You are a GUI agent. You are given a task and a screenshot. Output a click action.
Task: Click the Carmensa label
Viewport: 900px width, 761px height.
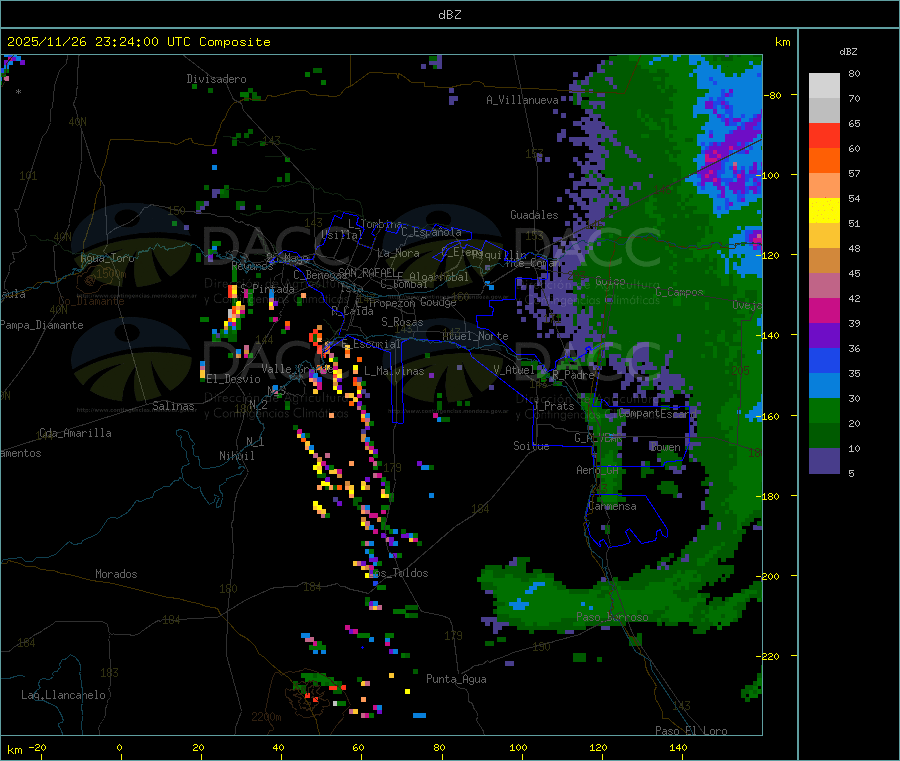pos(612,506)
